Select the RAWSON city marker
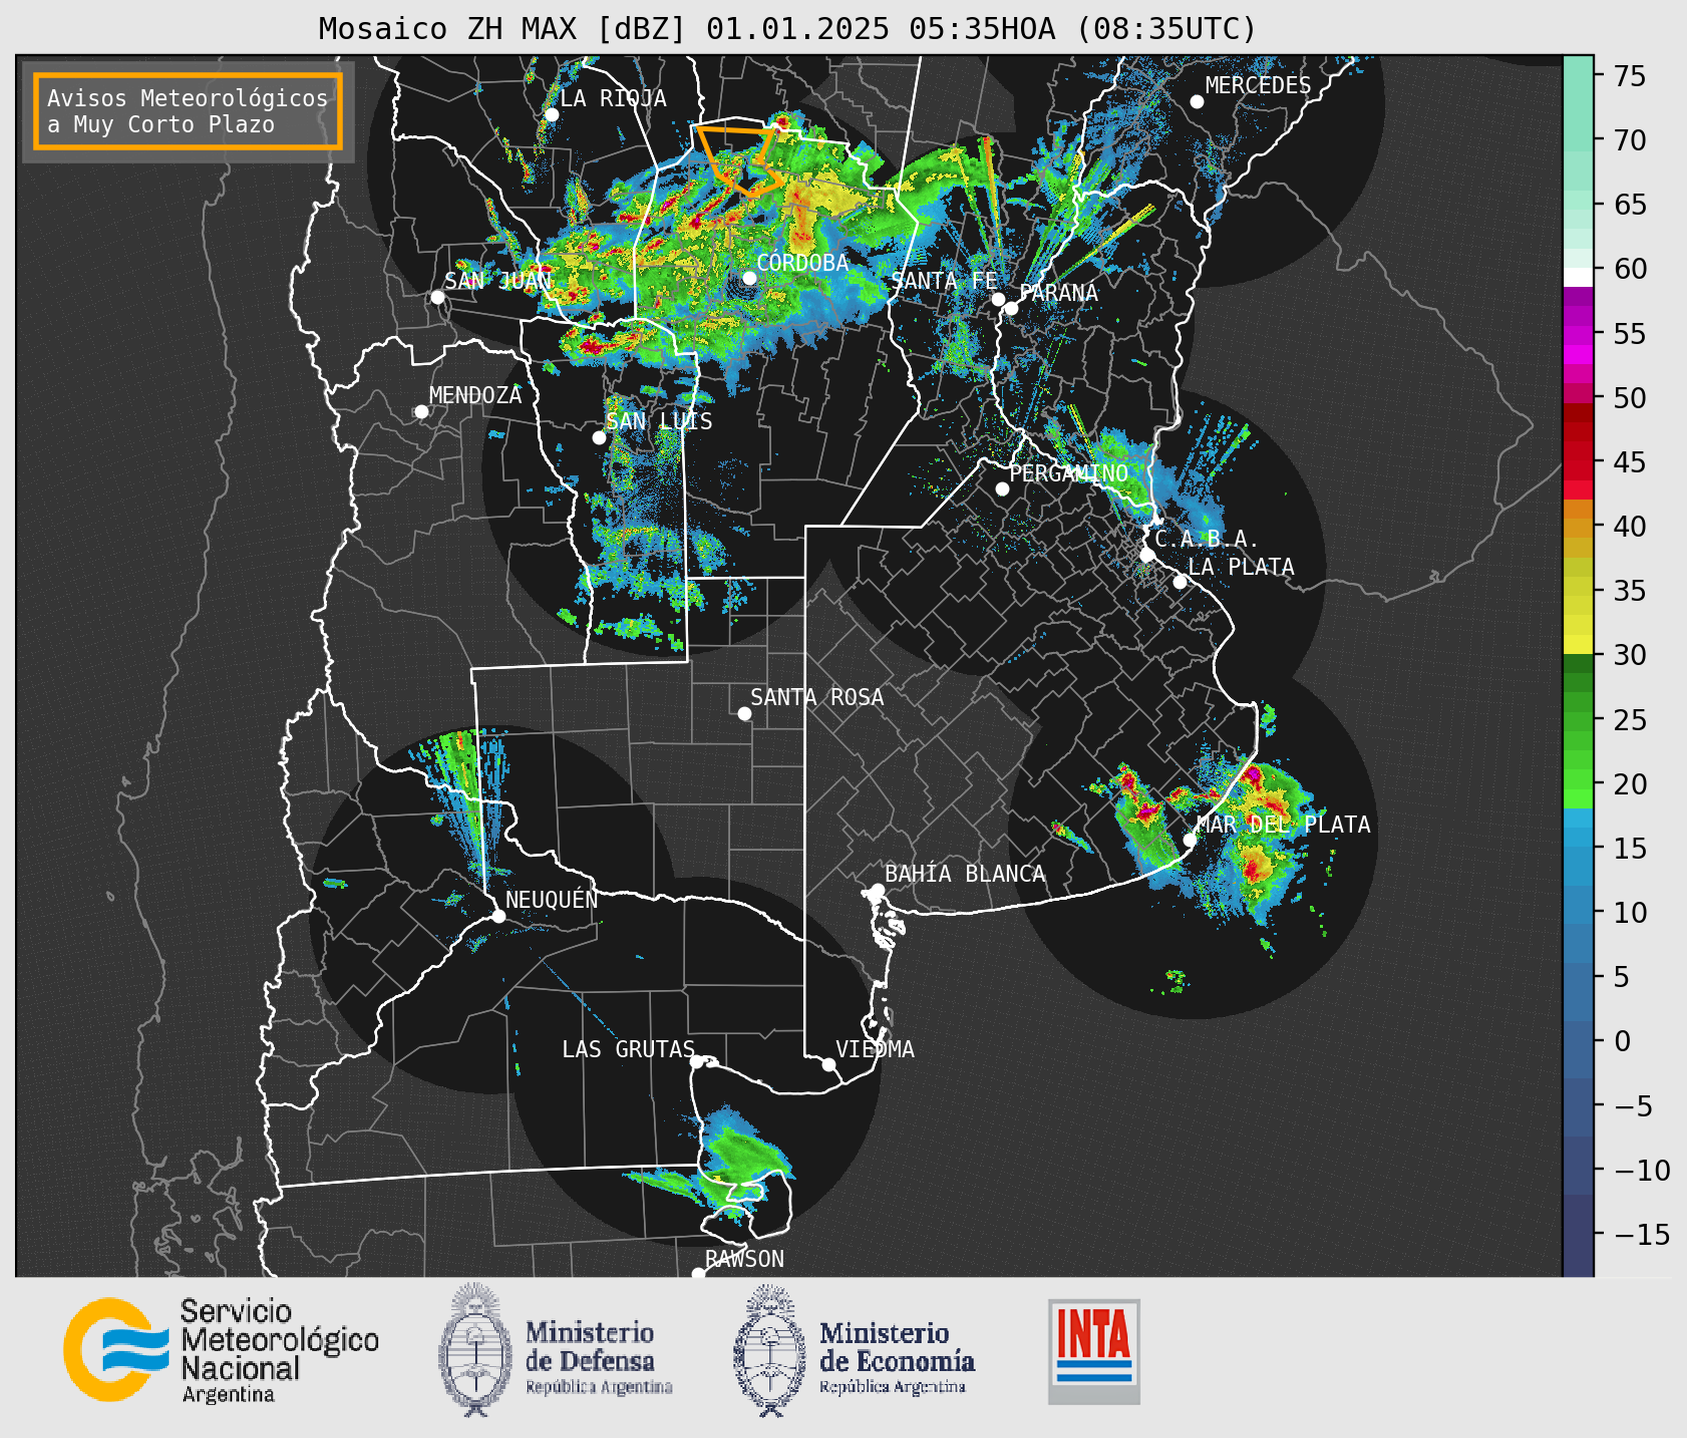This screenshot has height=1438, width=1687. click(x=698, y=1274)
